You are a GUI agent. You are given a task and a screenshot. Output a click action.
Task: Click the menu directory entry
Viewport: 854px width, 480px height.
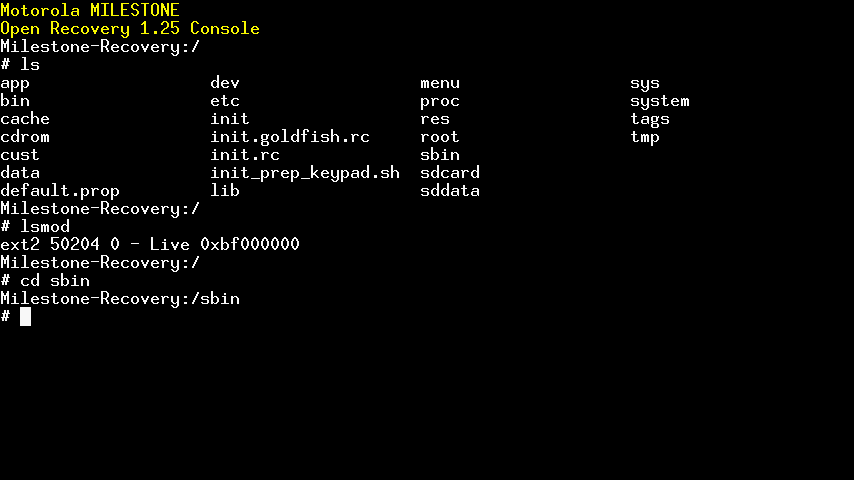coord(440,83)
